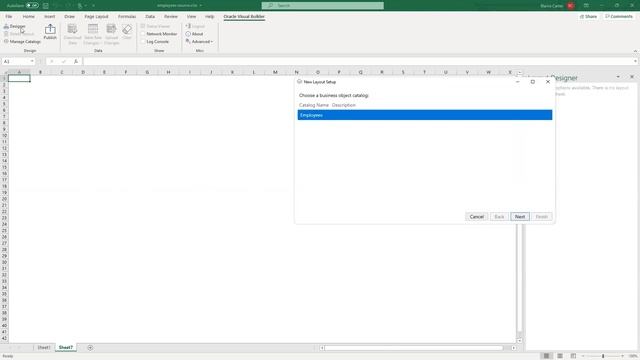640x360 pixels.
Task: Open the Name Box dropdown arrow
Action: [x=32, y=61]
